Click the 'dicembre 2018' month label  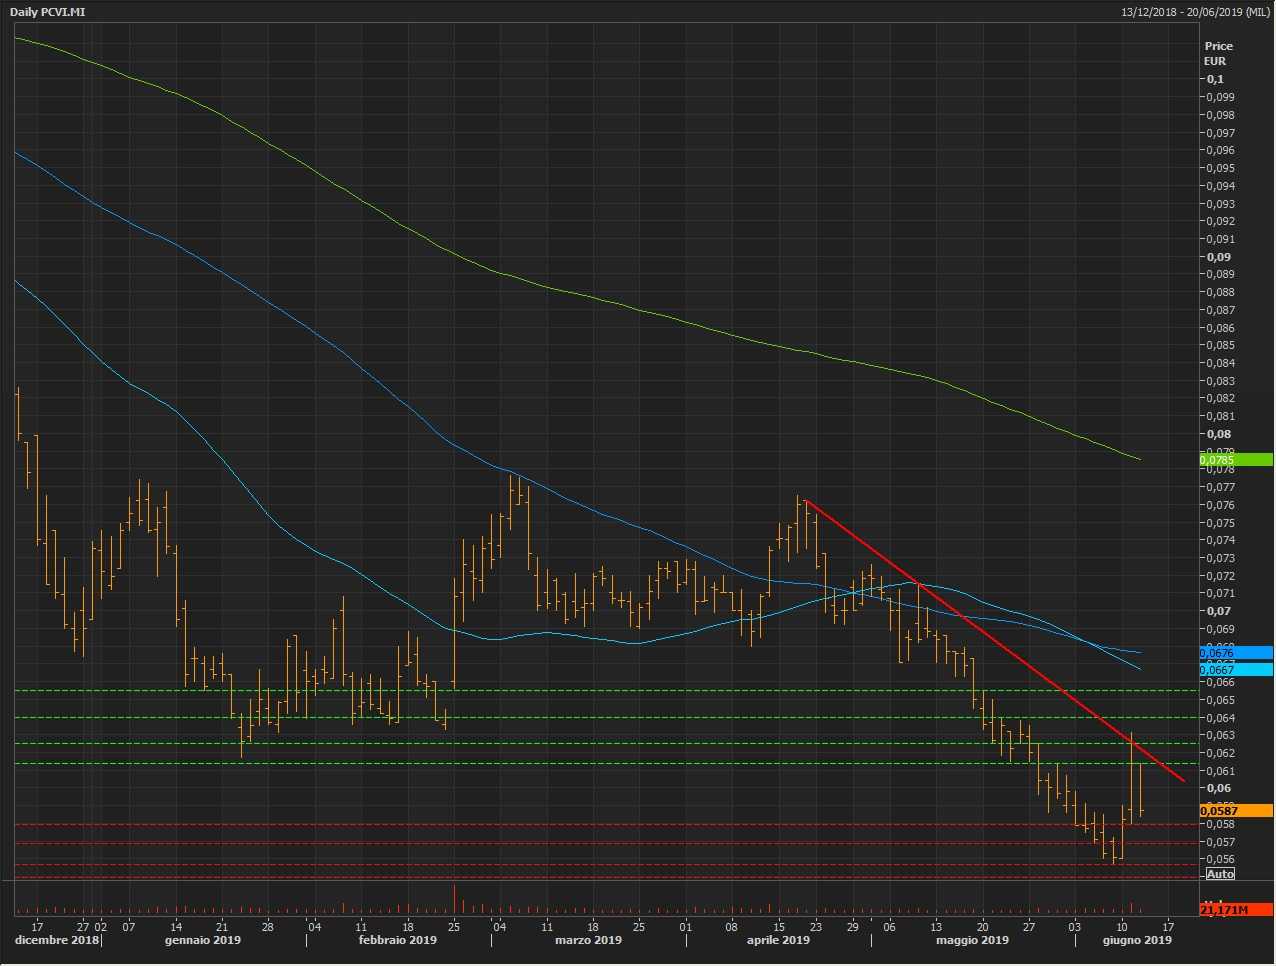point(57,940)
